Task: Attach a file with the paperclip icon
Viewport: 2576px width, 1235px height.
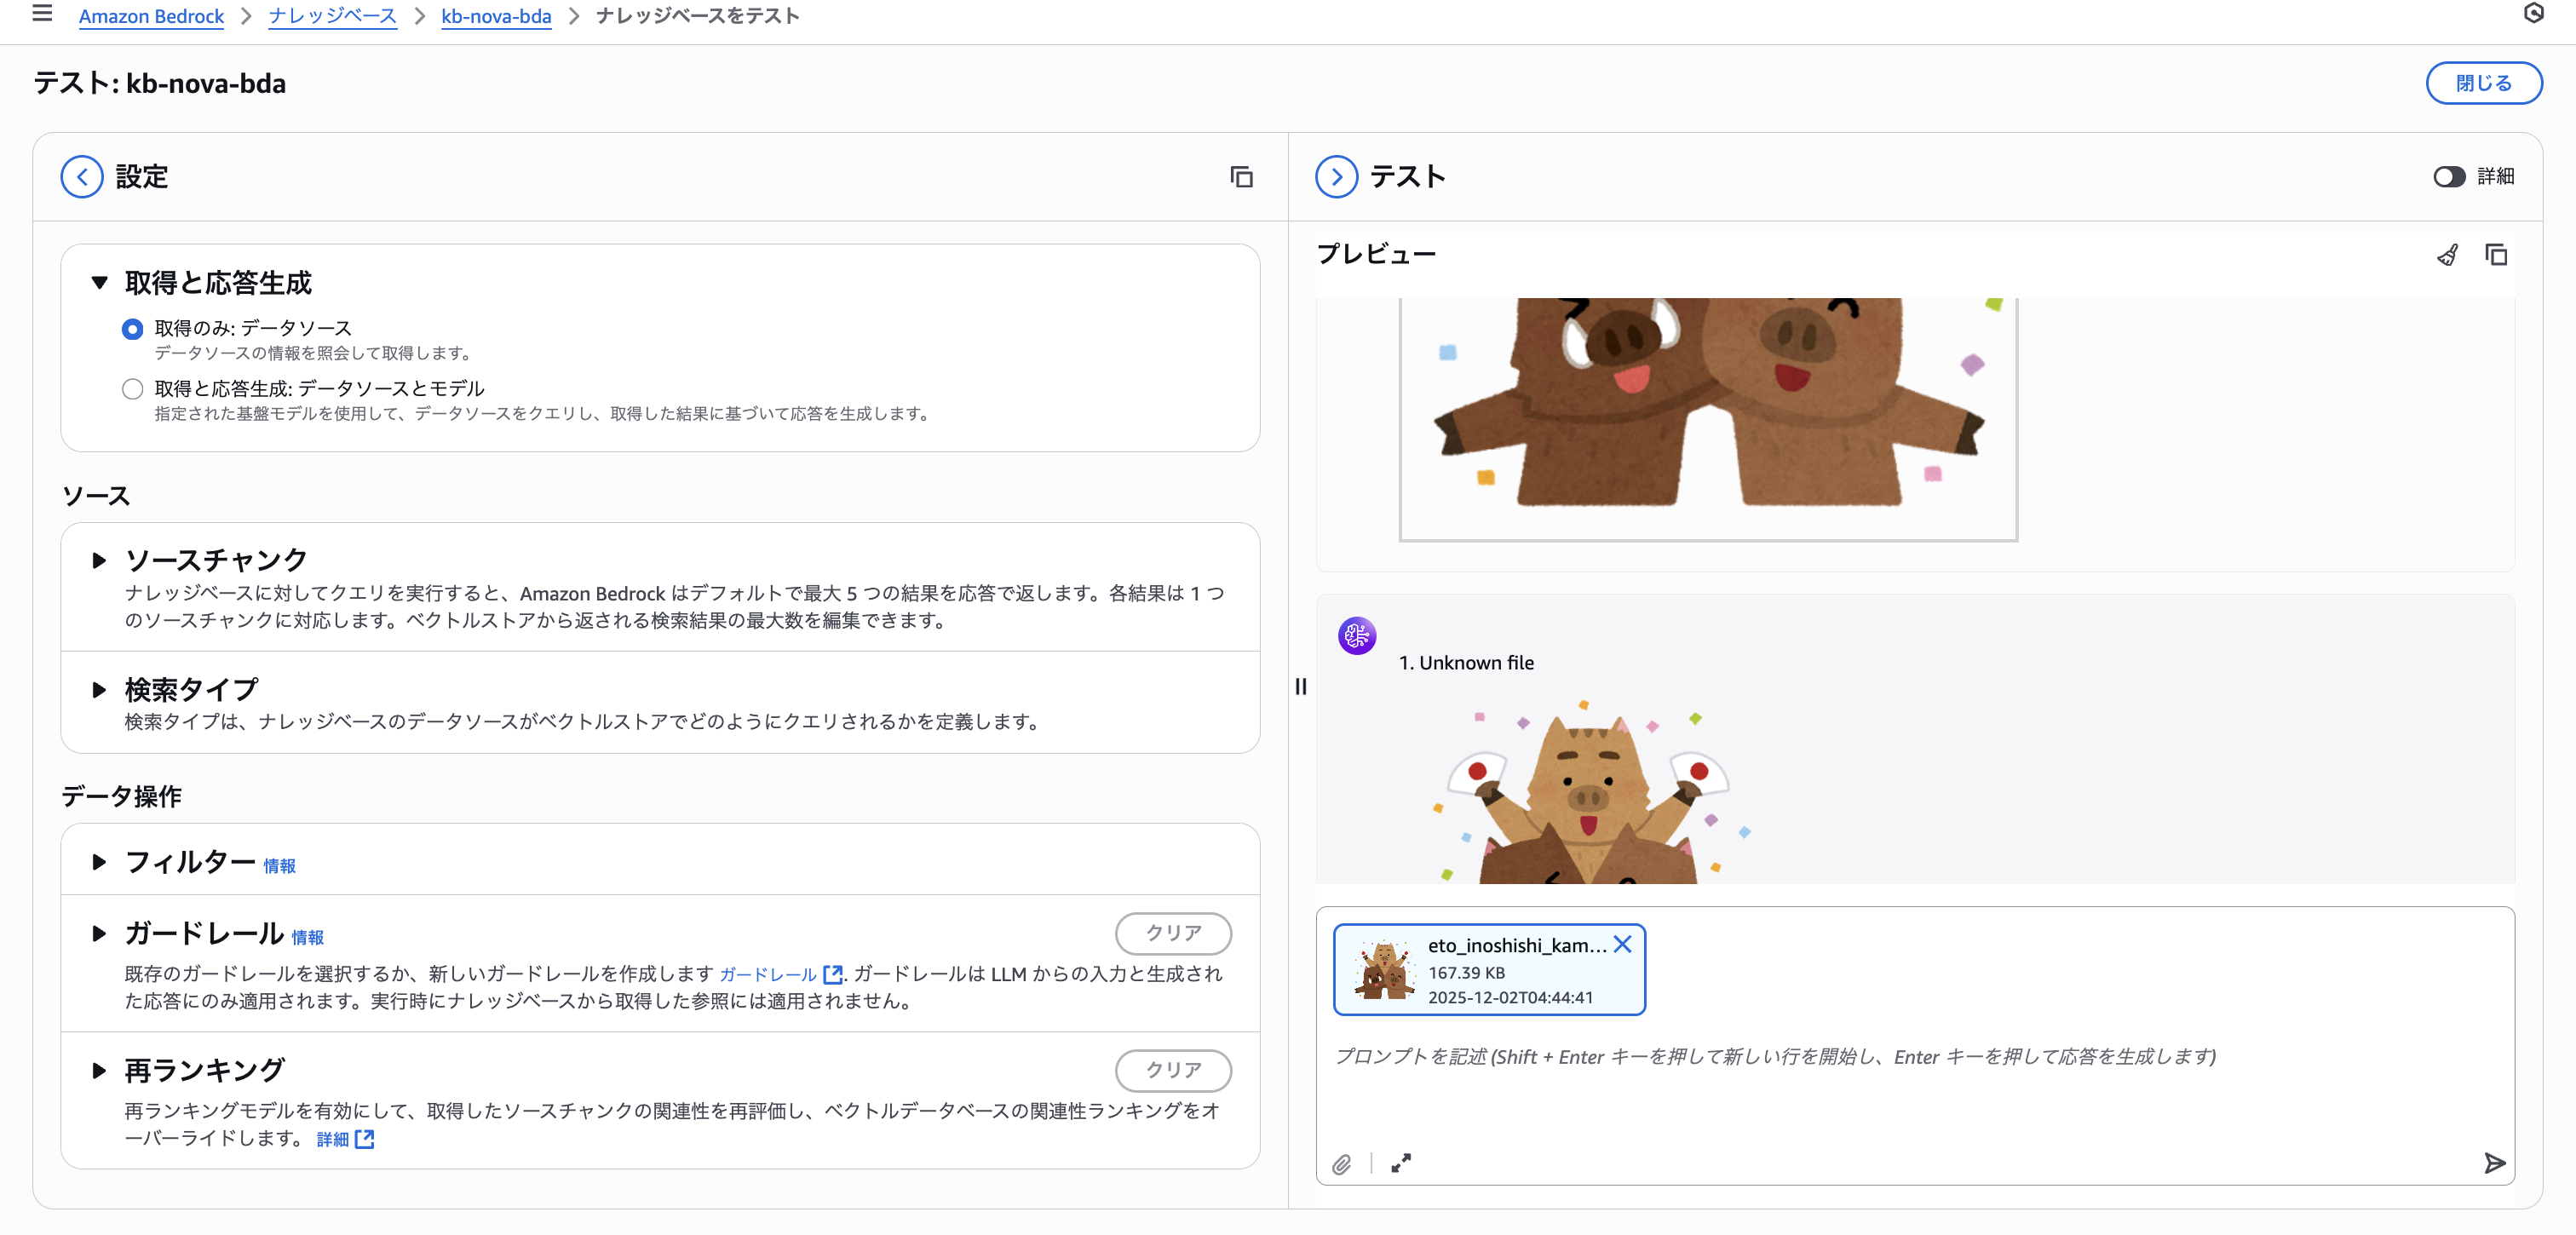Action: pyautogui.click(x=1342, y=1163)
